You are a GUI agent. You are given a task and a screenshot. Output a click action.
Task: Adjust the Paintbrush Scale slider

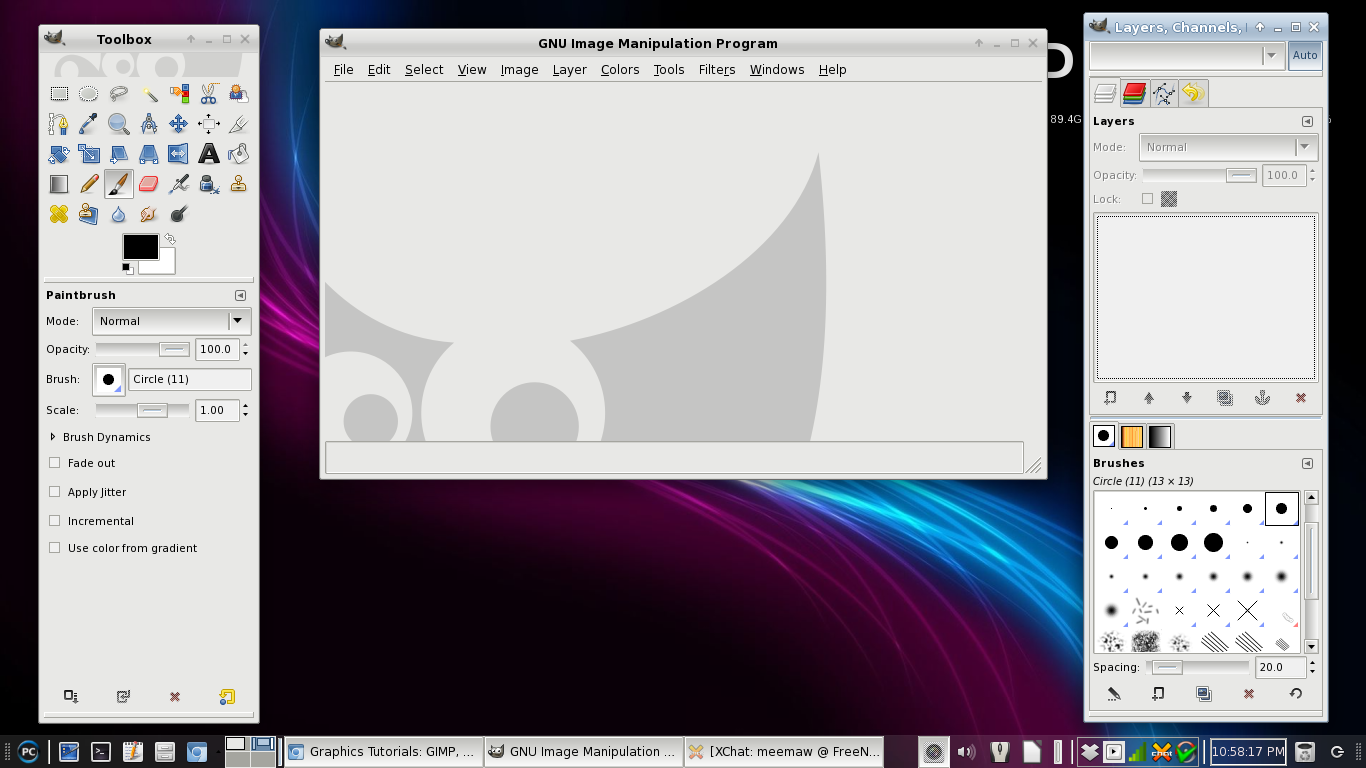tap(142, 410)
